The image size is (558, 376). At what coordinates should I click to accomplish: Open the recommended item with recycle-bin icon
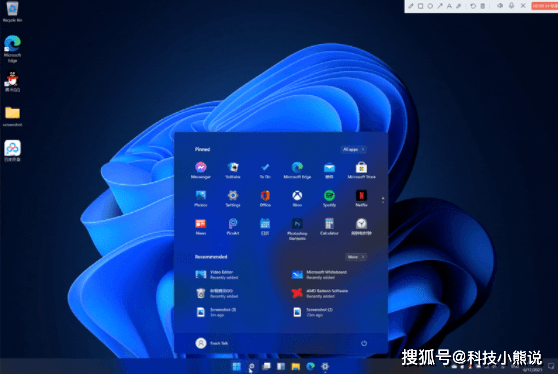(217, 293)
